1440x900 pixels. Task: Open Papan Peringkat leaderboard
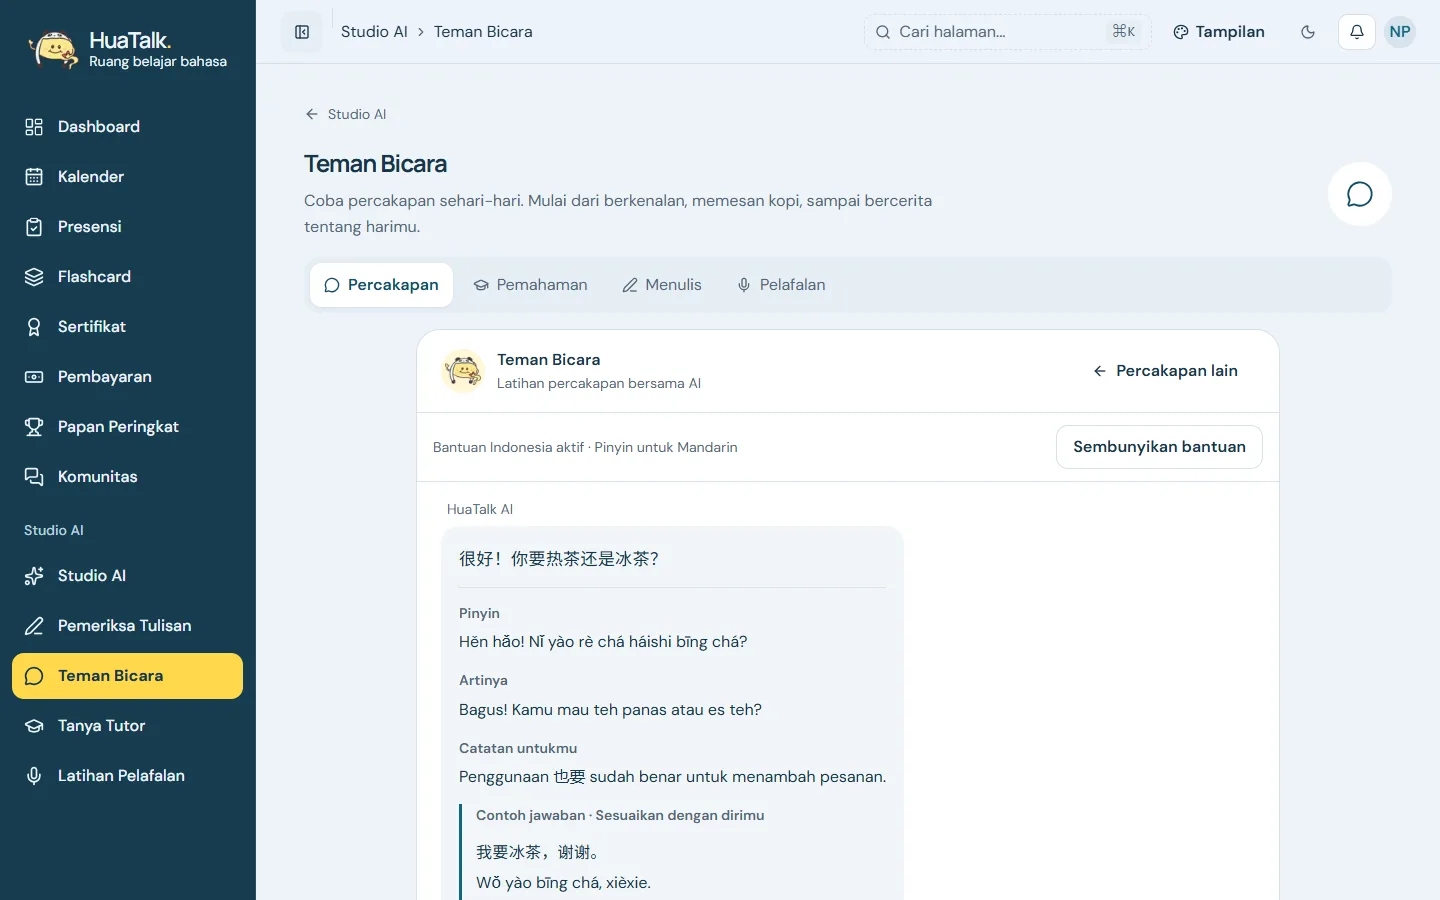point(127,427)
